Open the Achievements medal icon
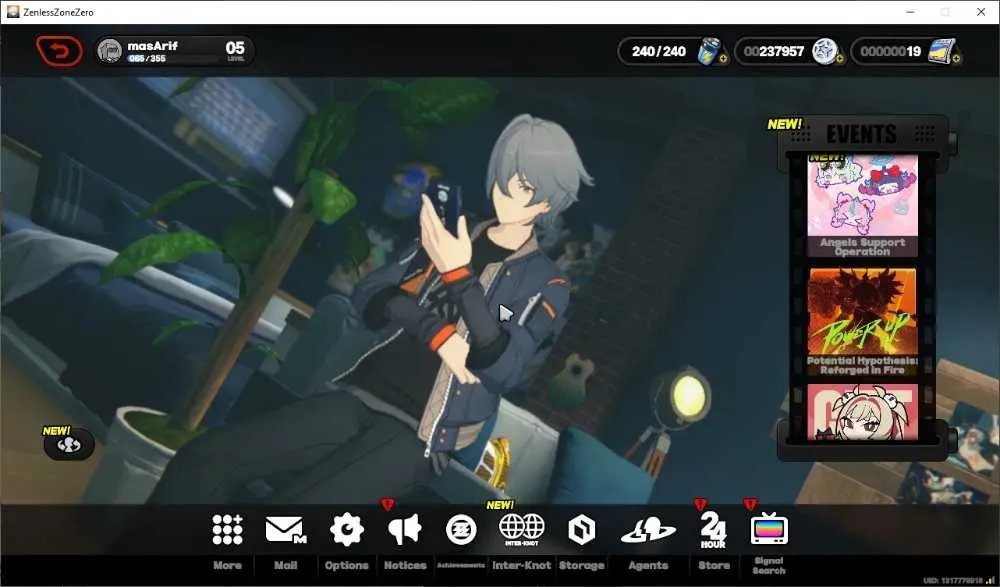The image size is (1000, 587). tap(460, 530)
